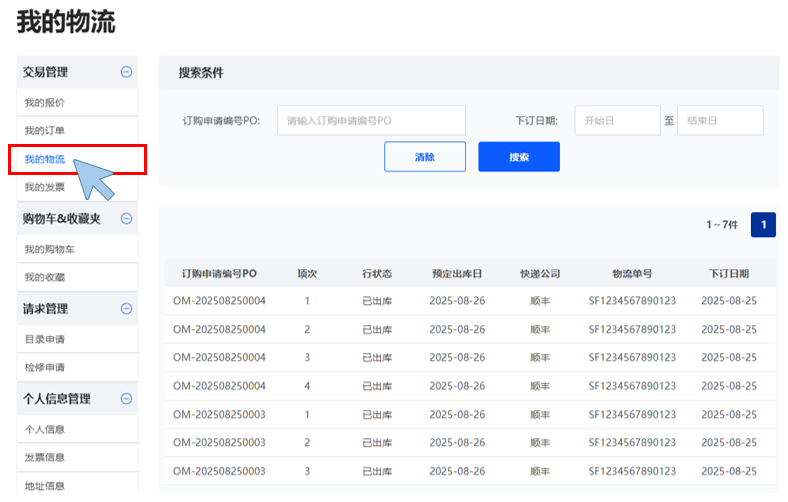Open 目录申请 in sidebar
This screenshot has width=788, height=502.
point(45,340)
